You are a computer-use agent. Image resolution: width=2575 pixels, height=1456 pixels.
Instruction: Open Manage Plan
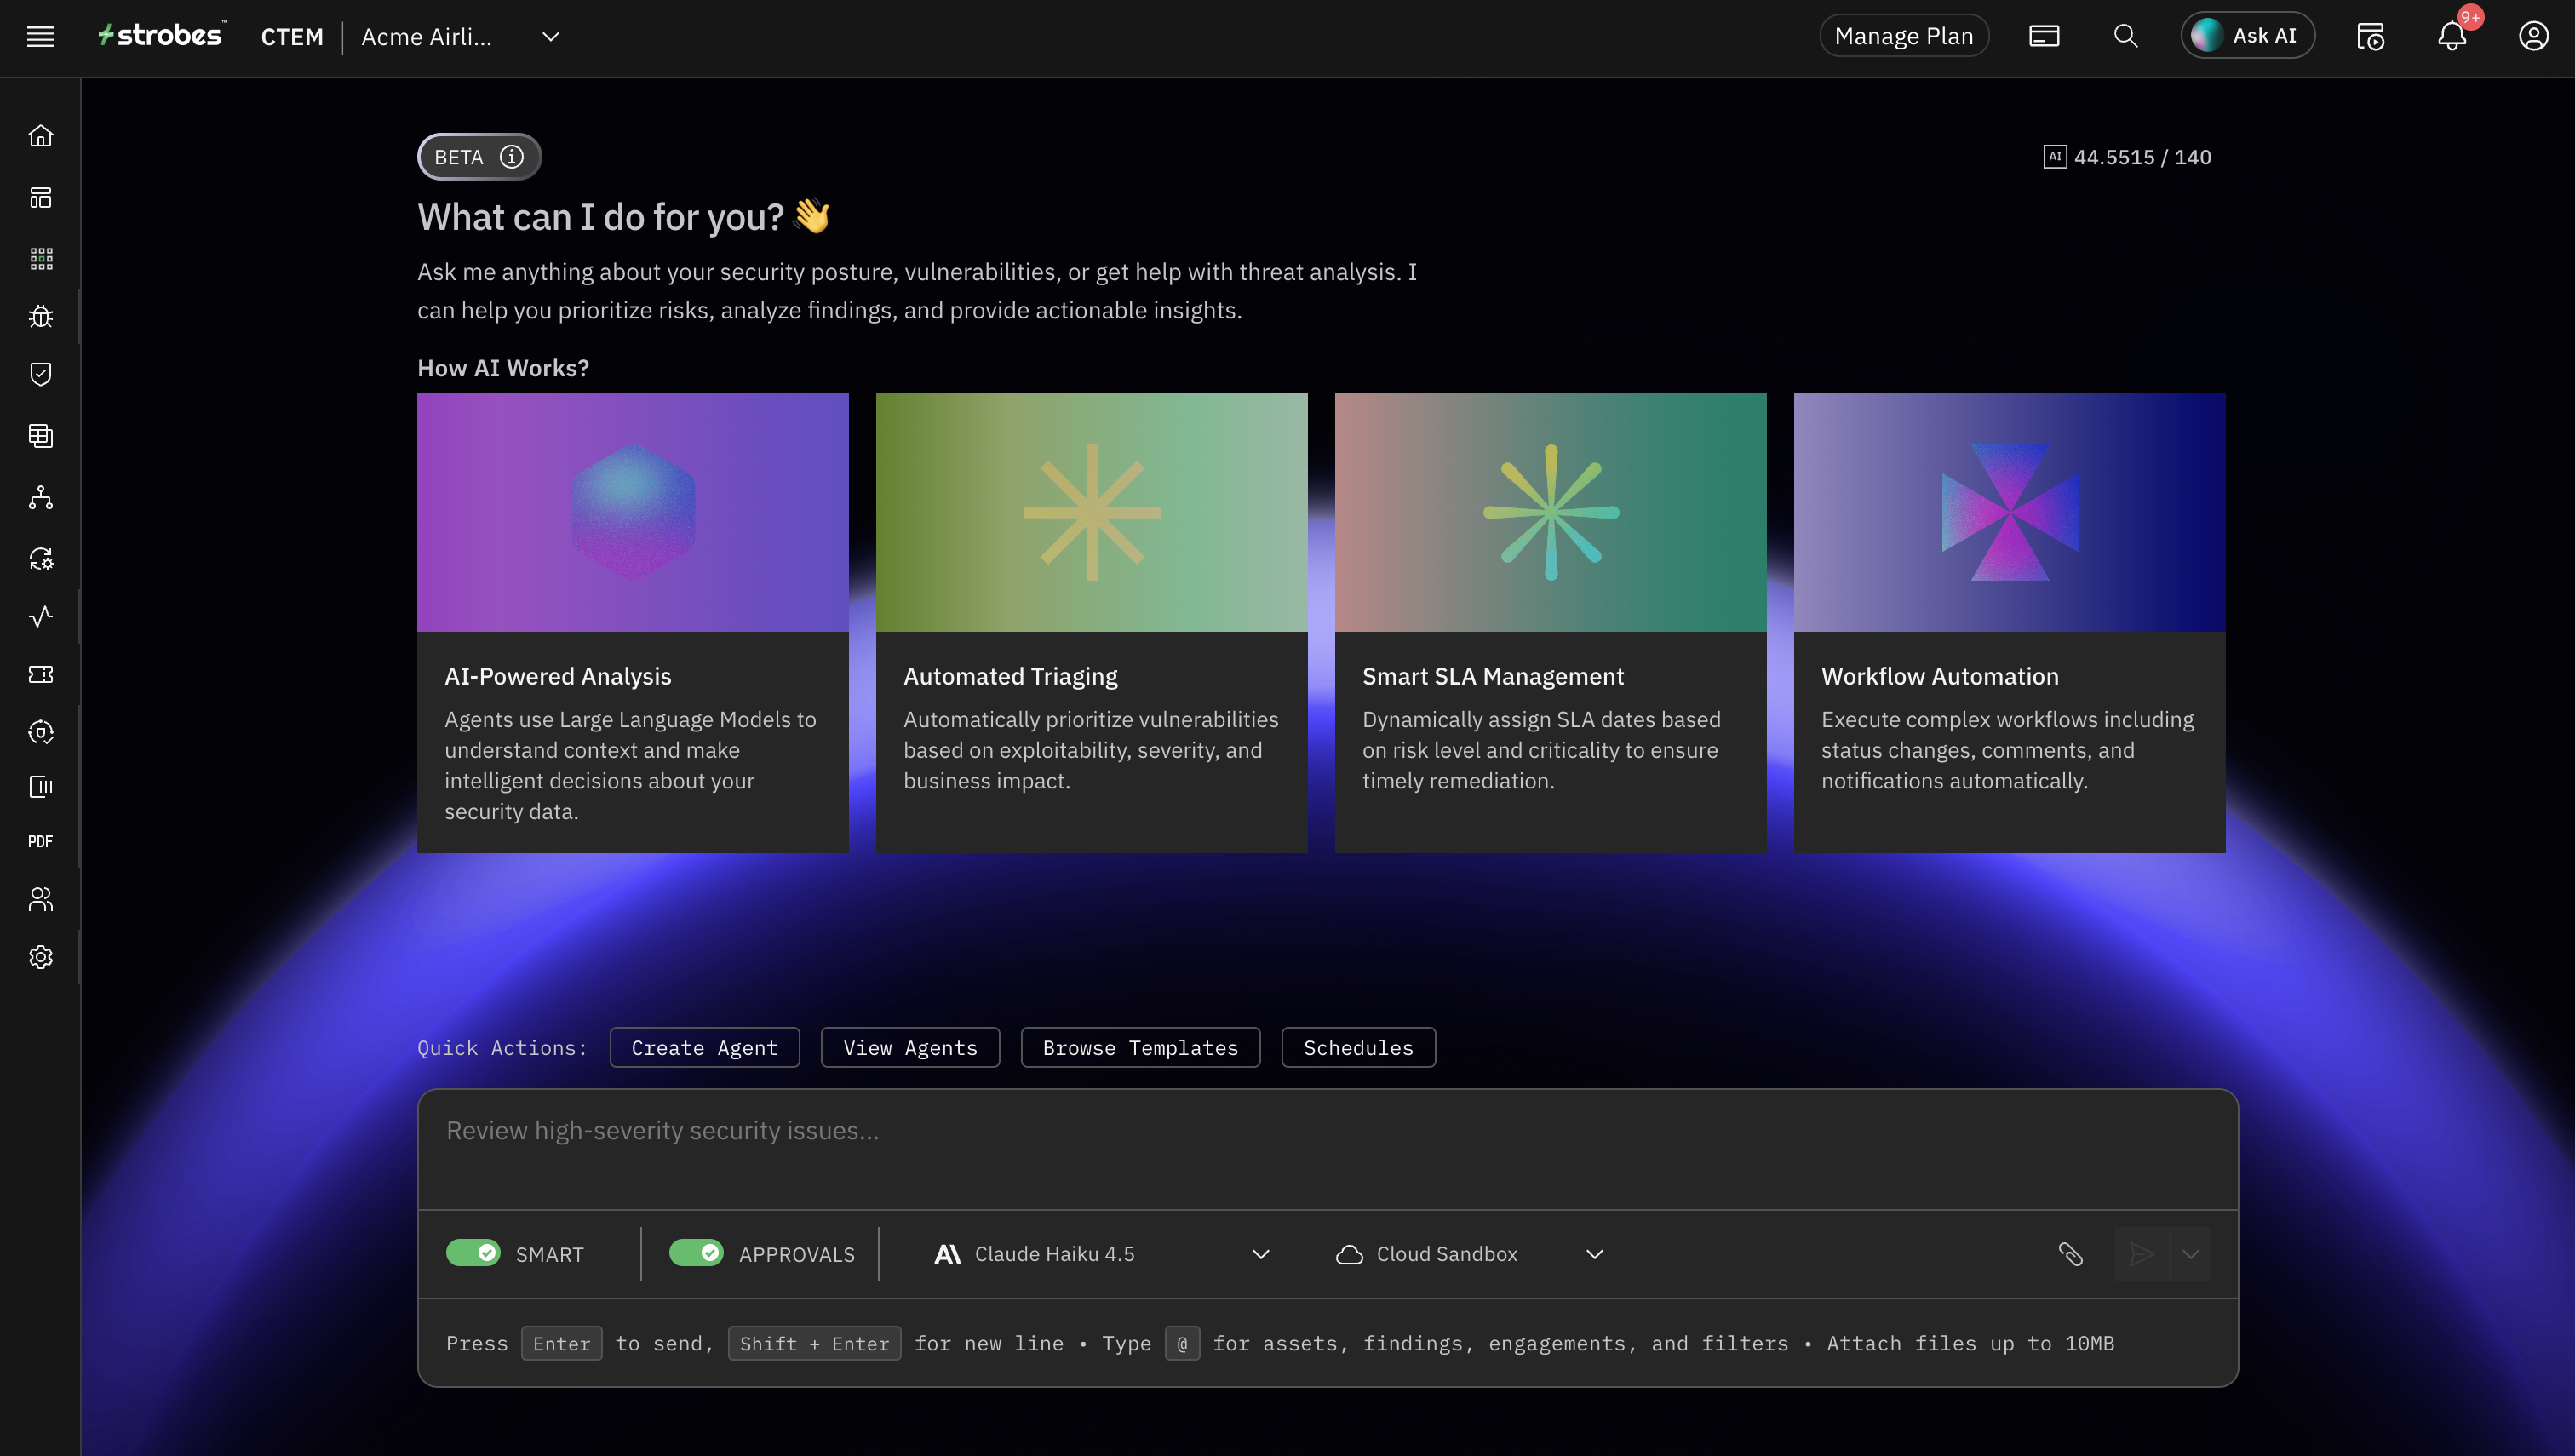point(1903,35)
